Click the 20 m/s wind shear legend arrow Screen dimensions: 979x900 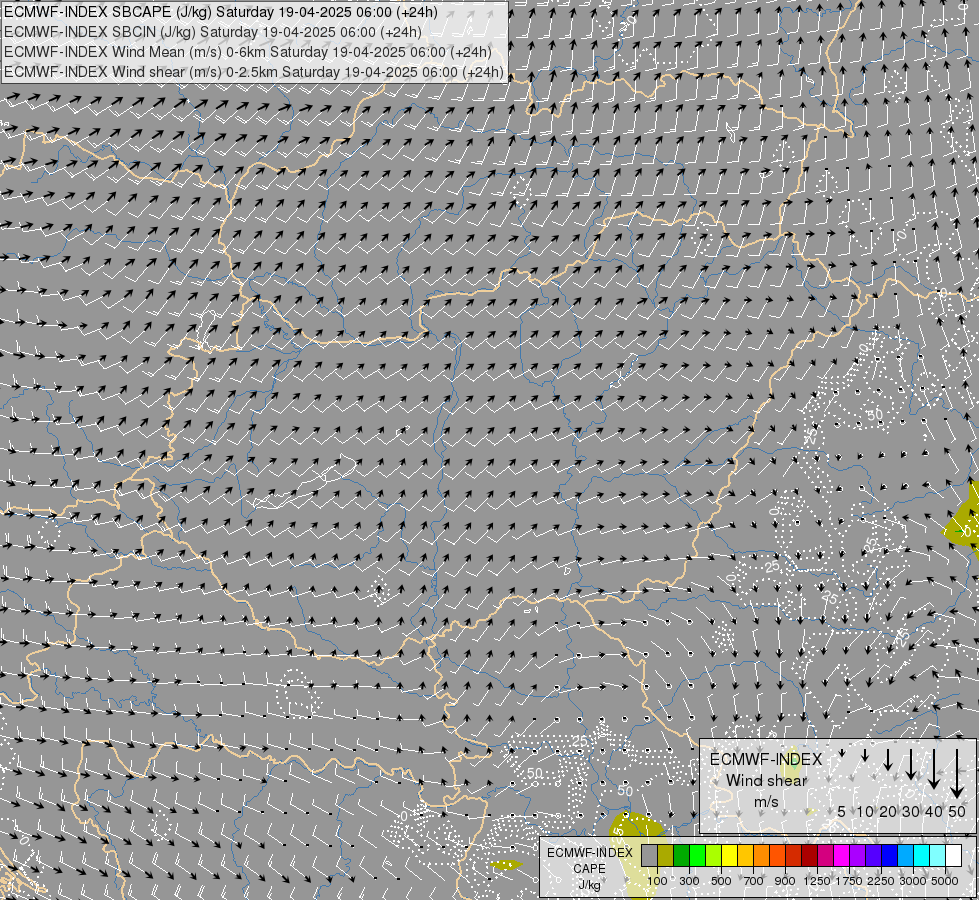click(888, 759)
